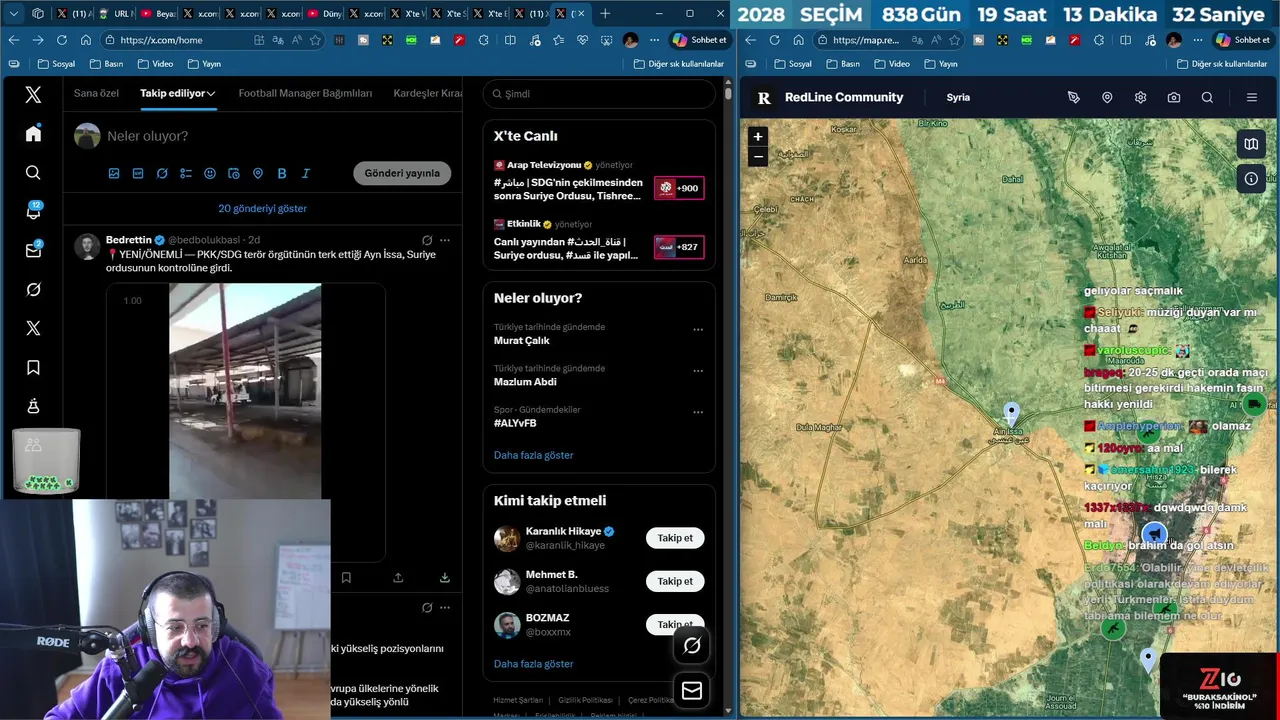Follow Mehmet B.
1280x720 pixels.
(675, 581)
